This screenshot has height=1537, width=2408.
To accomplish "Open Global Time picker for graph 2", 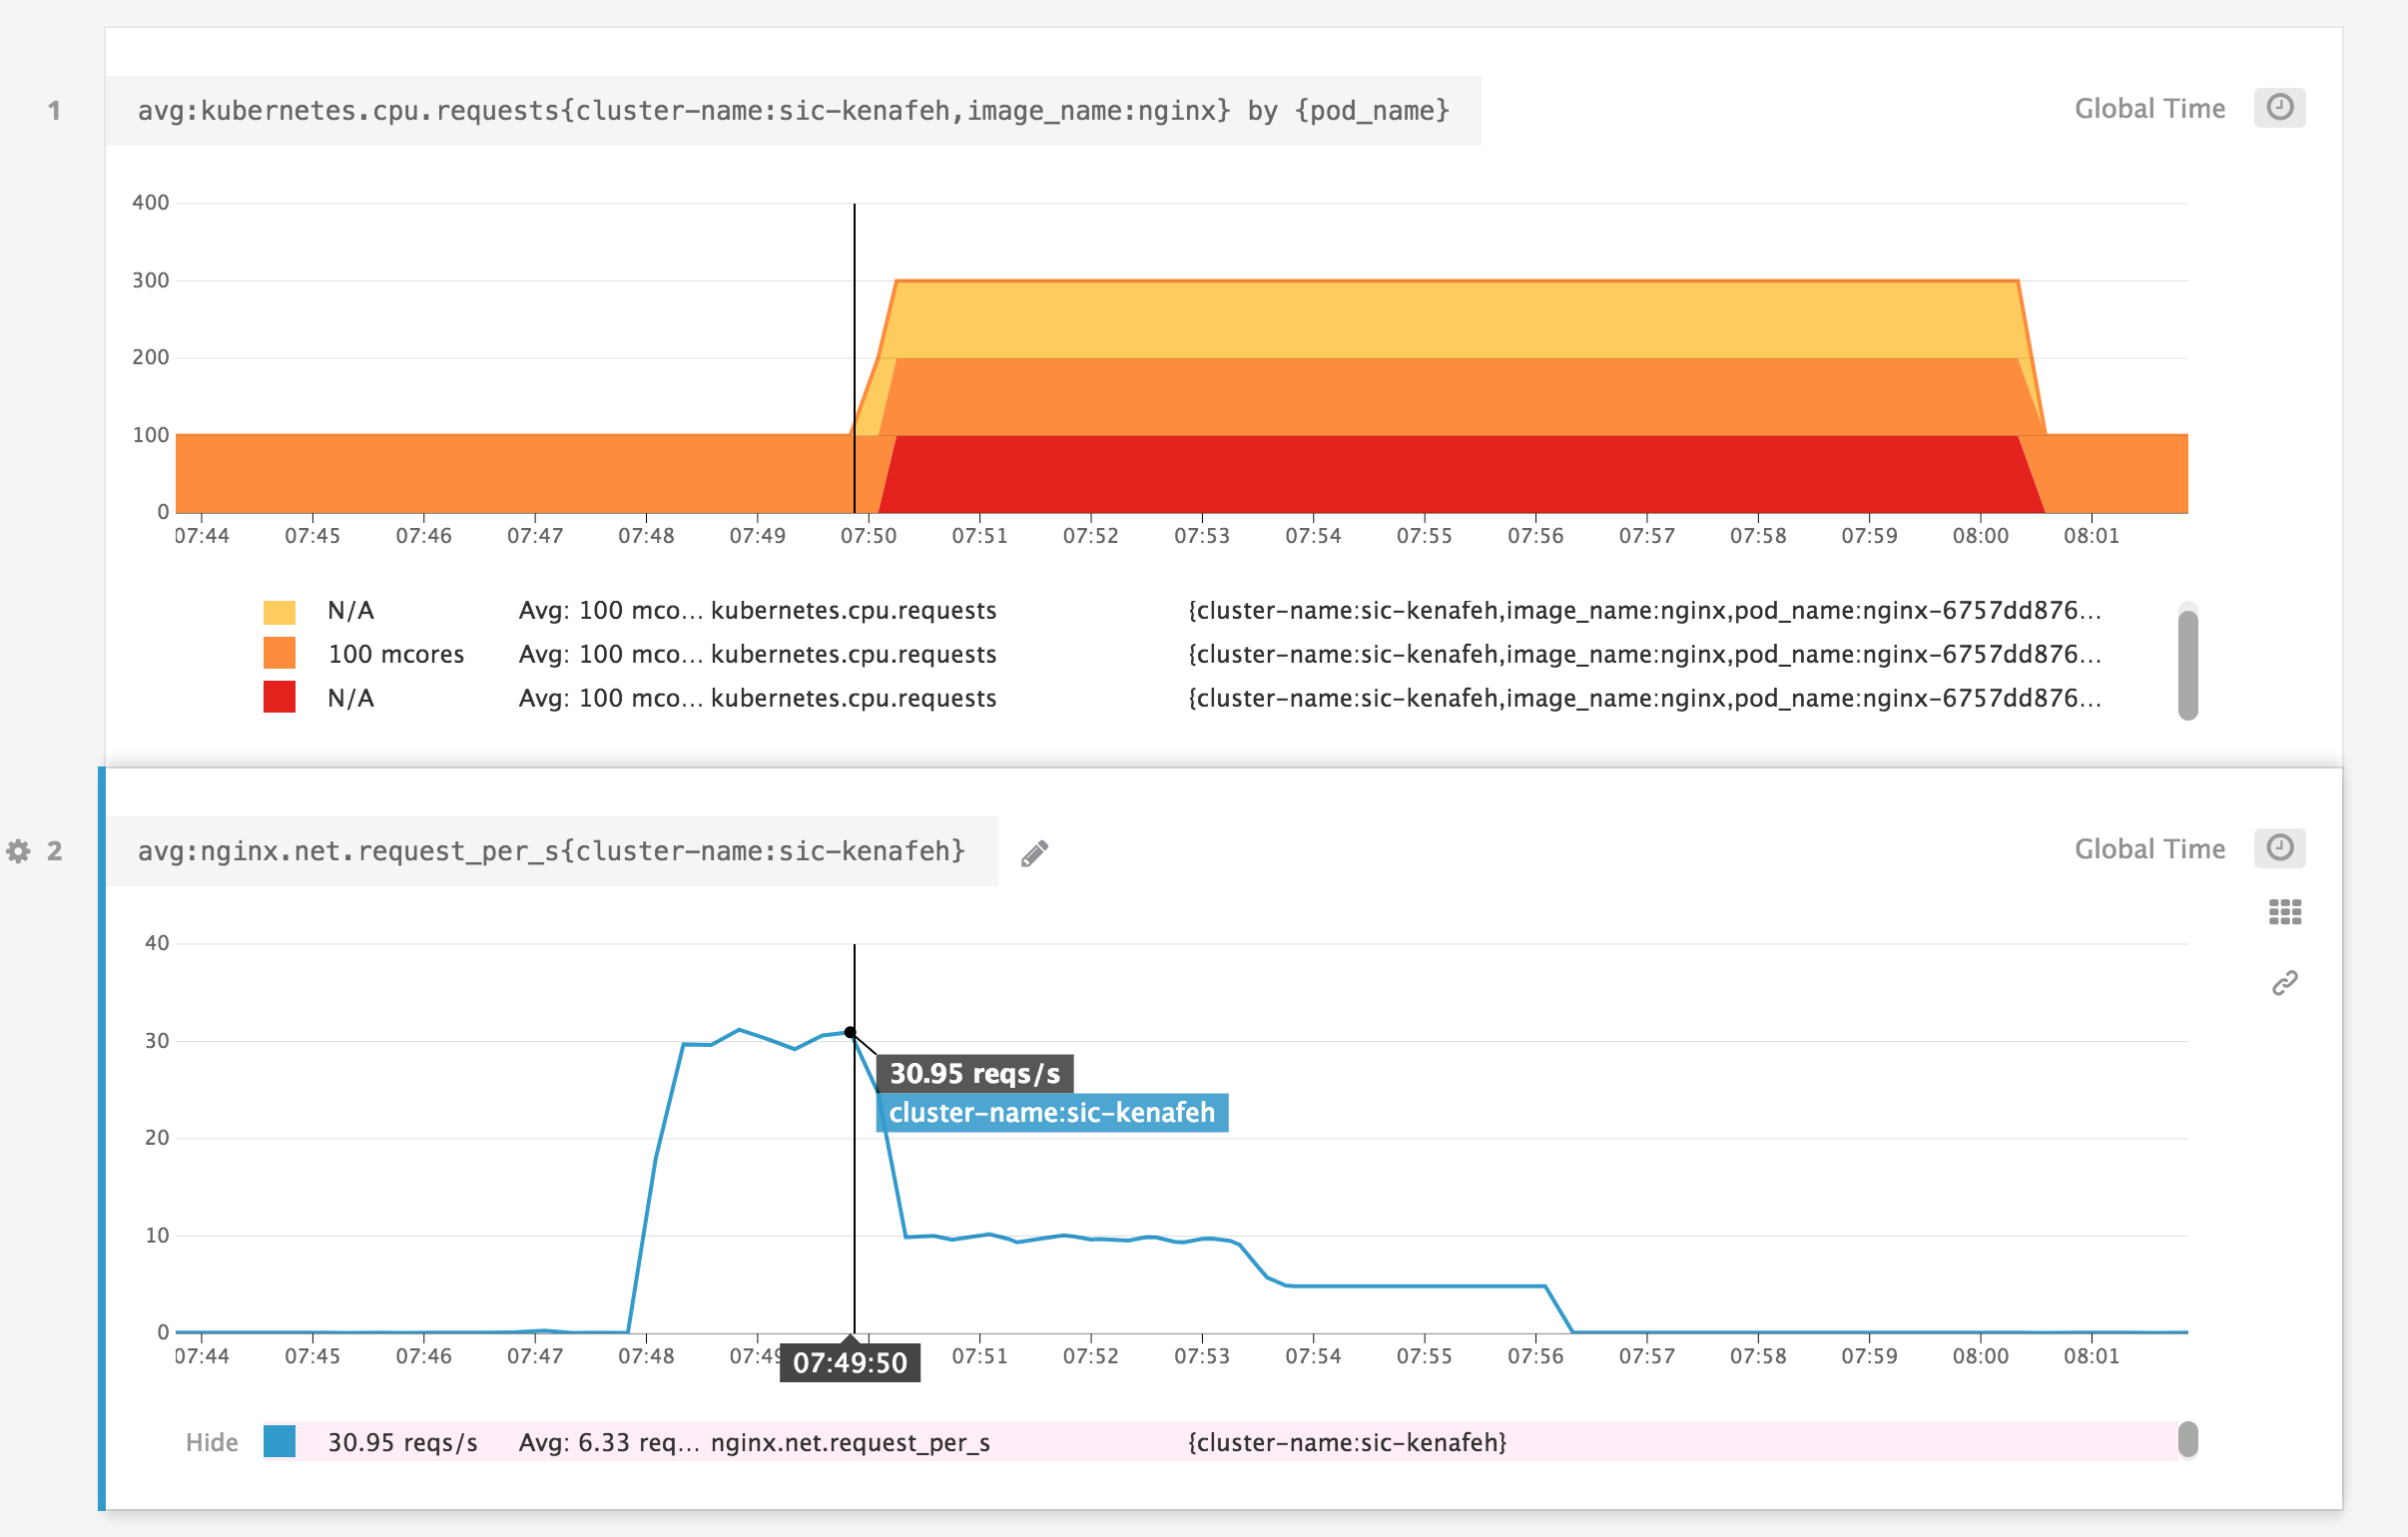I will click(x=2150, y=847).
